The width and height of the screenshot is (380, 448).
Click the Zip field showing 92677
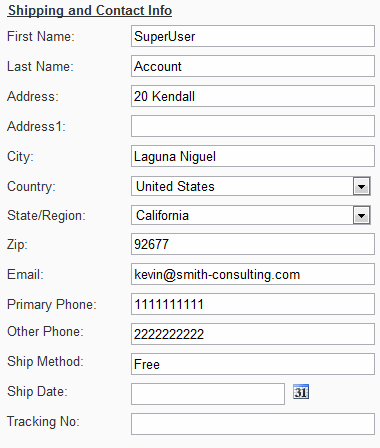pyautogui.click(x=253, y=244)
